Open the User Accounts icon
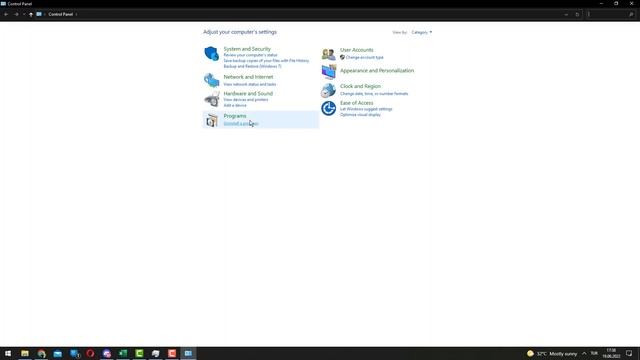Image resolution: width=640 pixels, height=360 pixels. coord(329,53)
